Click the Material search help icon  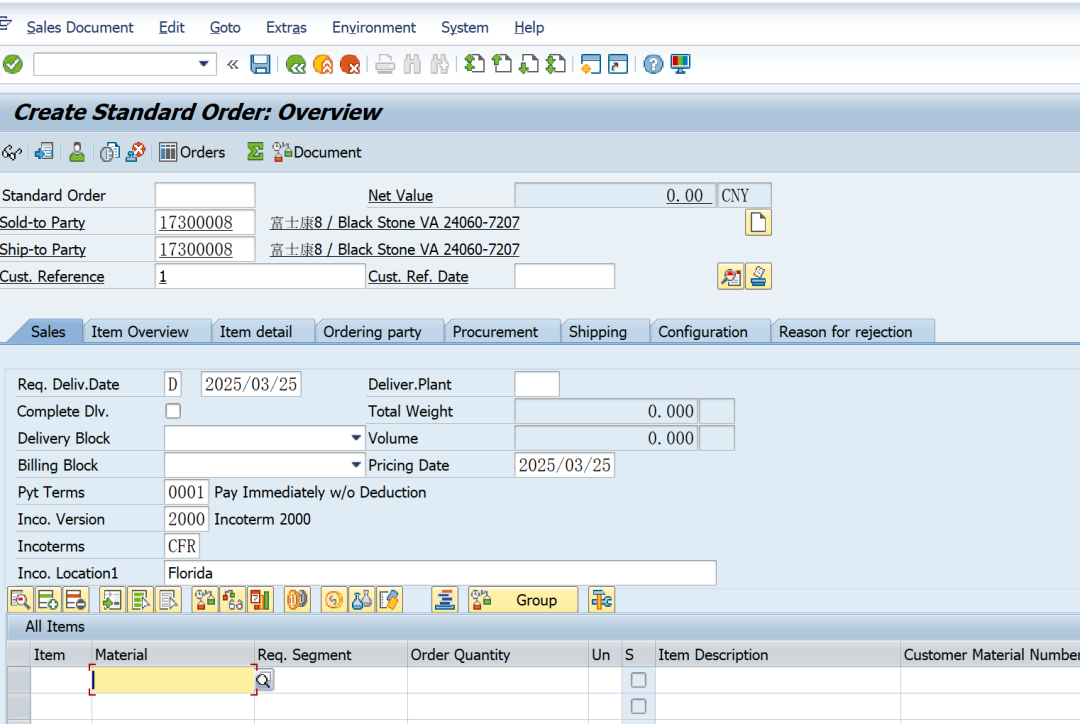pyautogui.click(x=264, y=680)
